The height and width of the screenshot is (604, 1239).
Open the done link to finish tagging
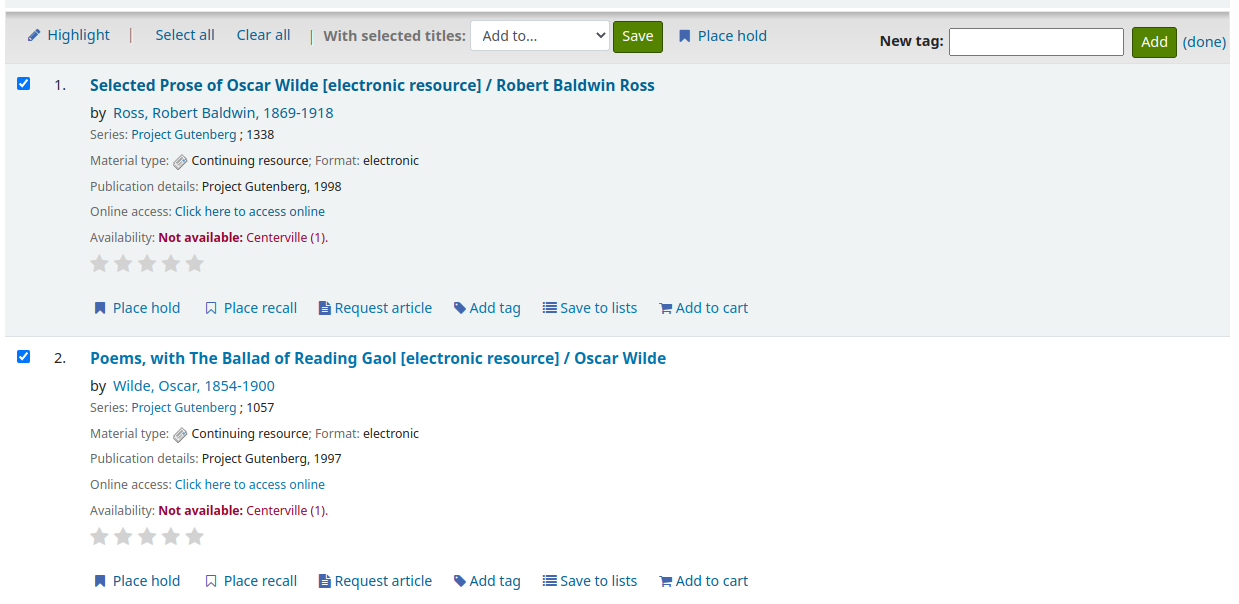pyautogui.click(x=1203, y=41)
